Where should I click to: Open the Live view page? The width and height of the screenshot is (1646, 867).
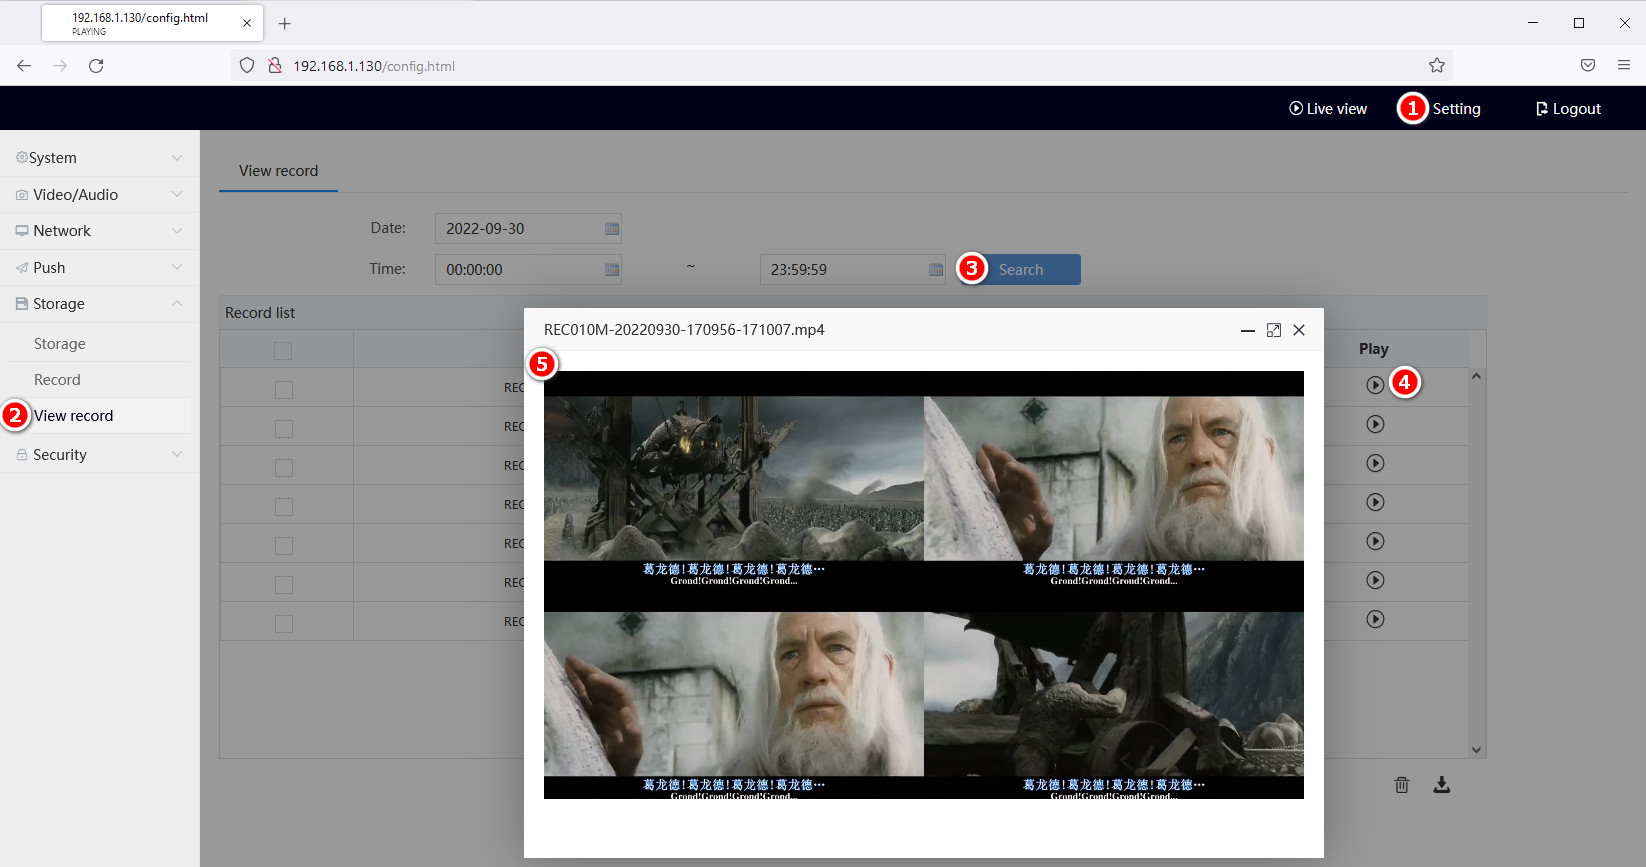[x=1327, y=109]
